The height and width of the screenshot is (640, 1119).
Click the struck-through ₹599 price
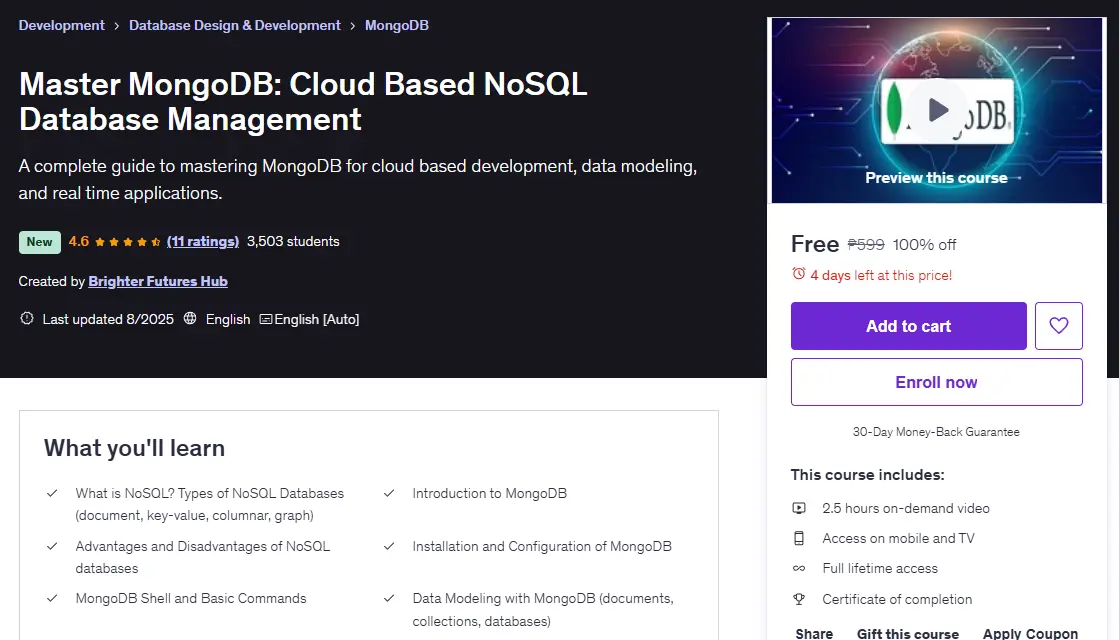click(866, 245)
